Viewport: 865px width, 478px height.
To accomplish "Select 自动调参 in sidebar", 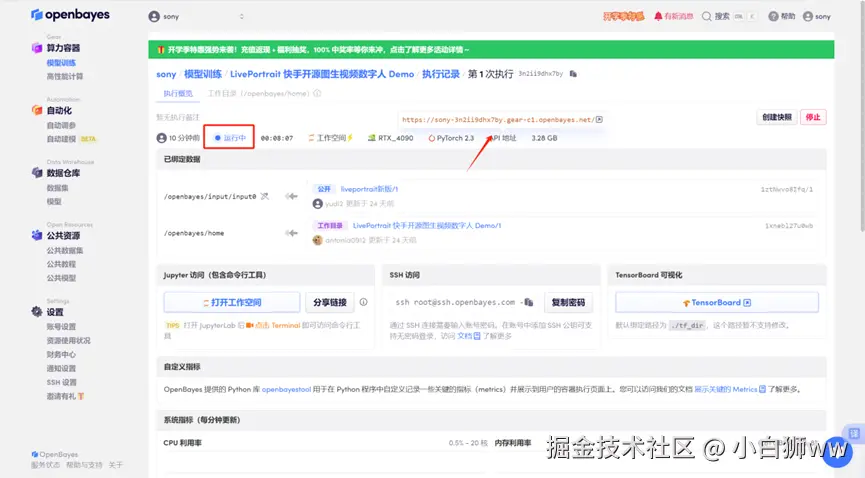I will pos(61,125).
